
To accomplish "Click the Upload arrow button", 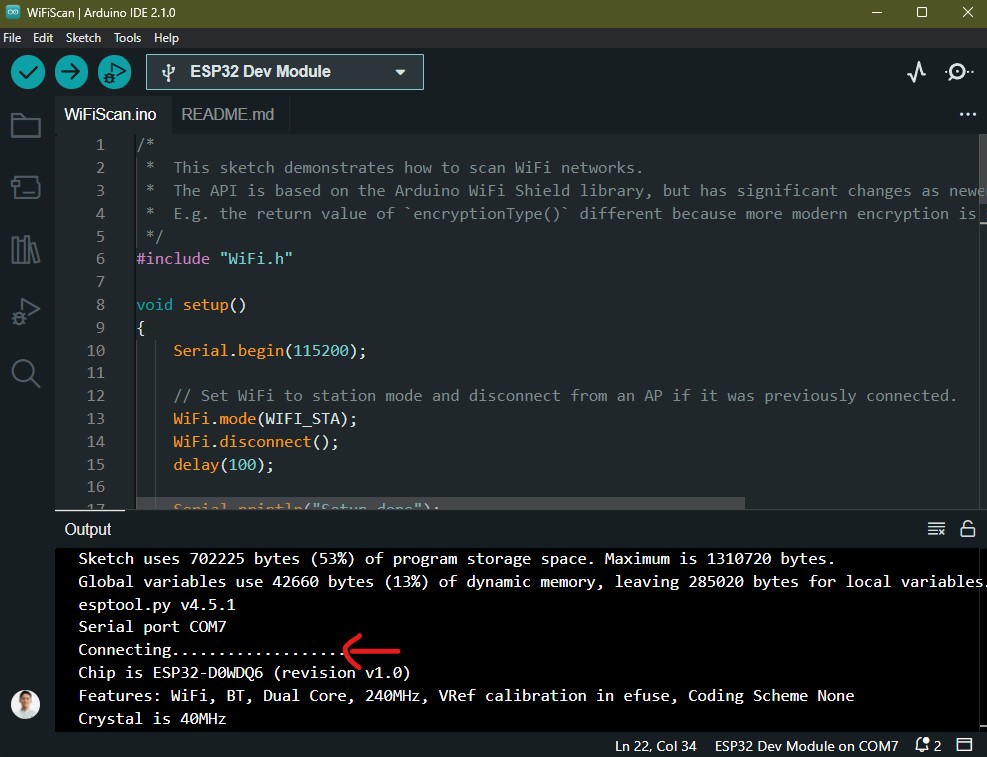I will 71,72.
